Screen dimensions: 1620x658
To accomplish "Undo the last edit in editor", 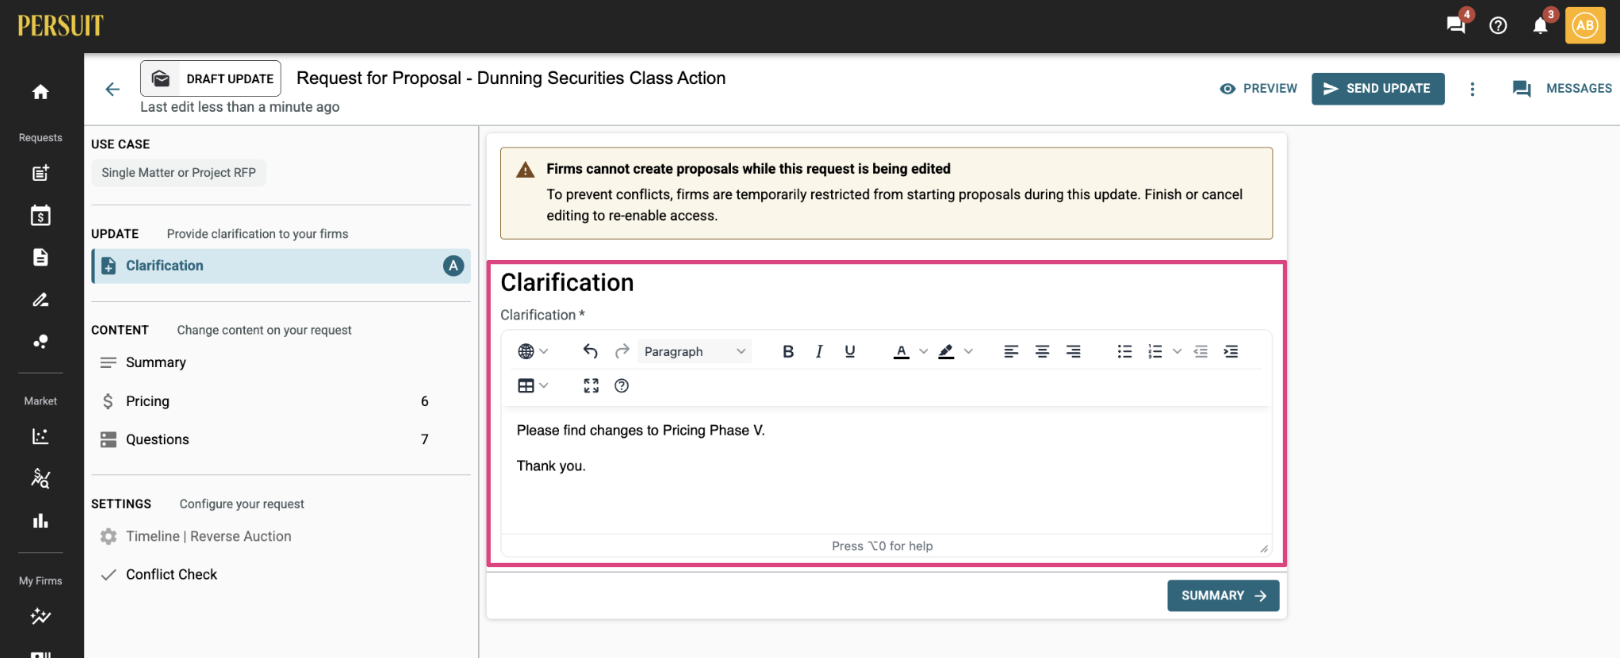I will (590, 351).
